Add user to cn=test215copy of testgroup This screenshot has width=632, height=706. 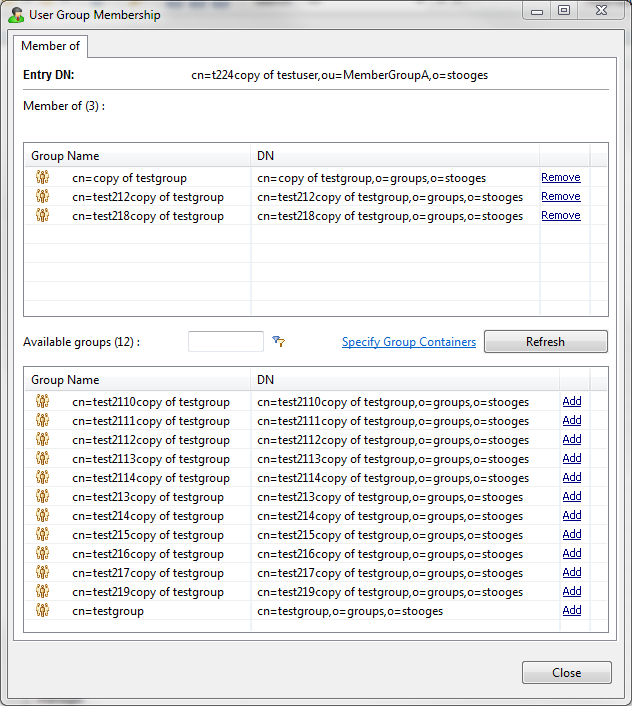pos(571,535)
